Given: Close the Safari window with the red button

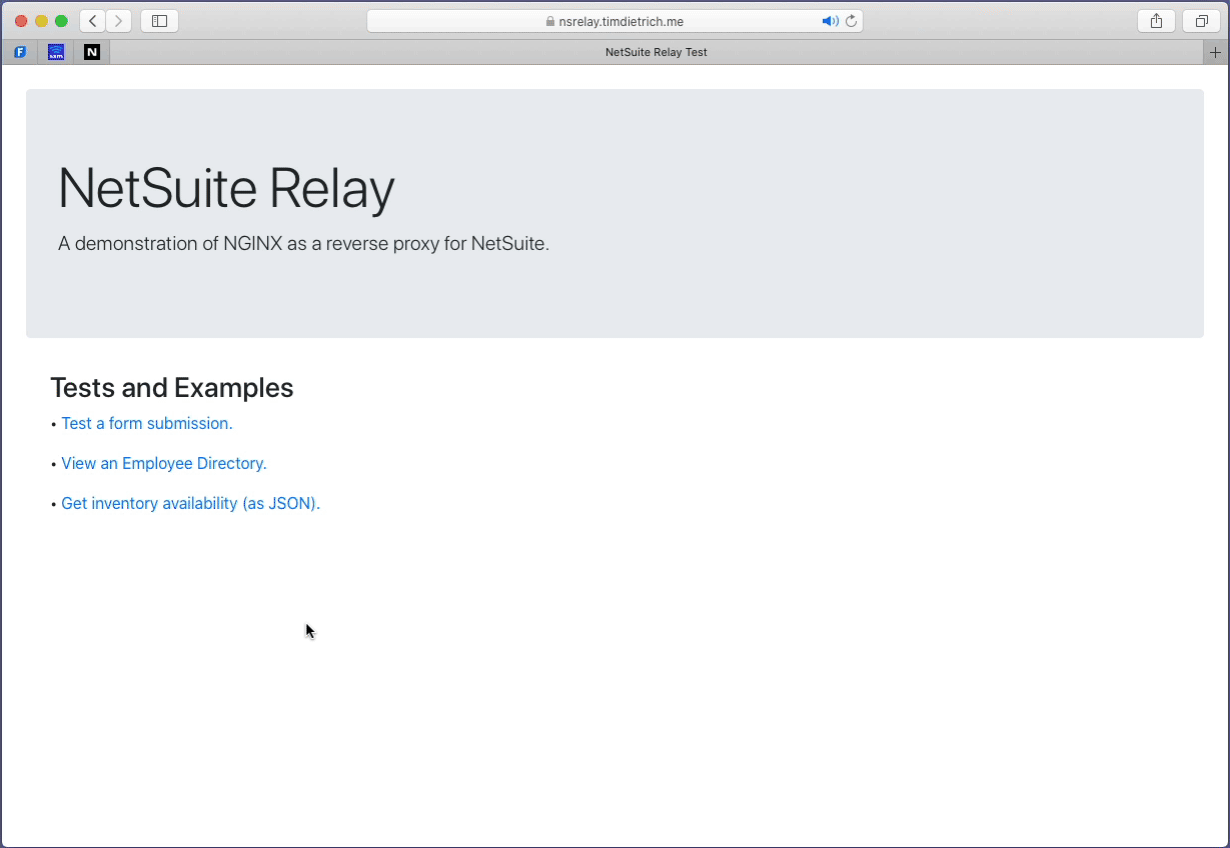Looking at the screenshot, I should (x=21, y=21).
